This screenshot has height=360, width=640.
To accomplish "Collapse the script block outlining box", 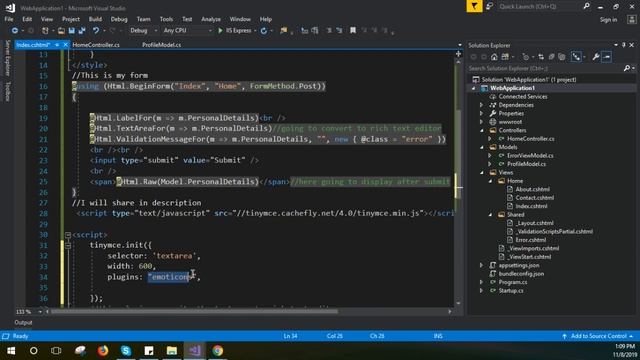I will click(x=68, y=235).
